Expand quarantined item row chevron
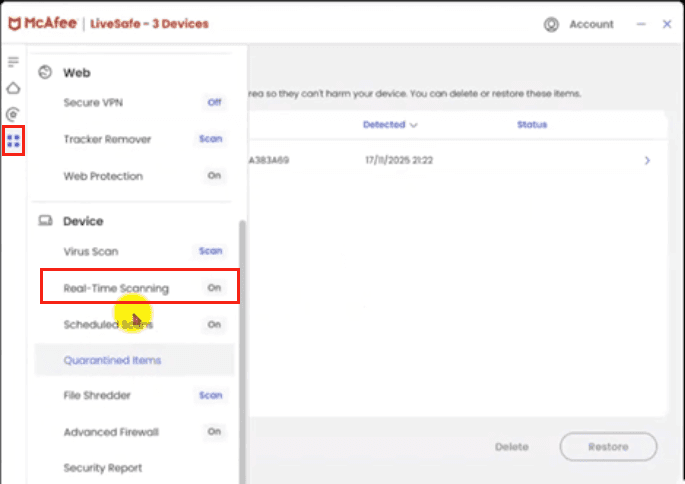 click(x=647, y=160)
